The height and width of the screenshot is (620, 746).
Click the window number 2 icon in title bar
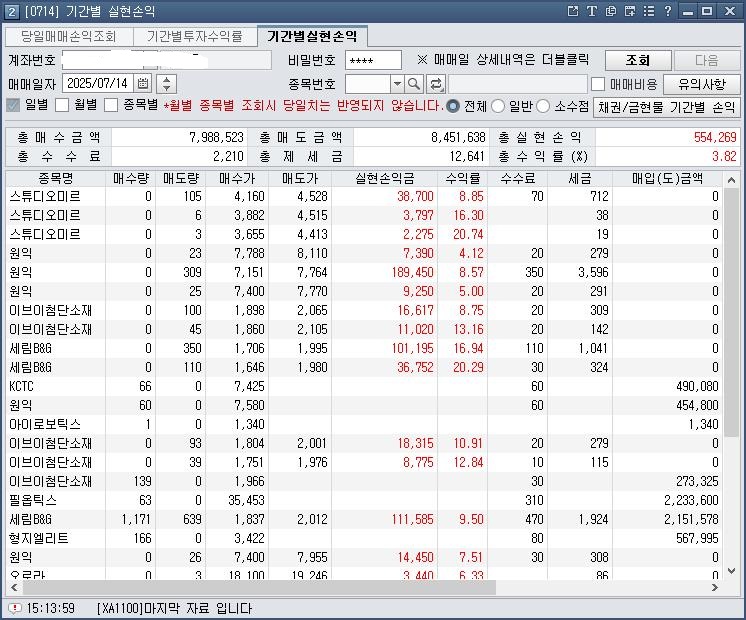click(x=11, y=11)
